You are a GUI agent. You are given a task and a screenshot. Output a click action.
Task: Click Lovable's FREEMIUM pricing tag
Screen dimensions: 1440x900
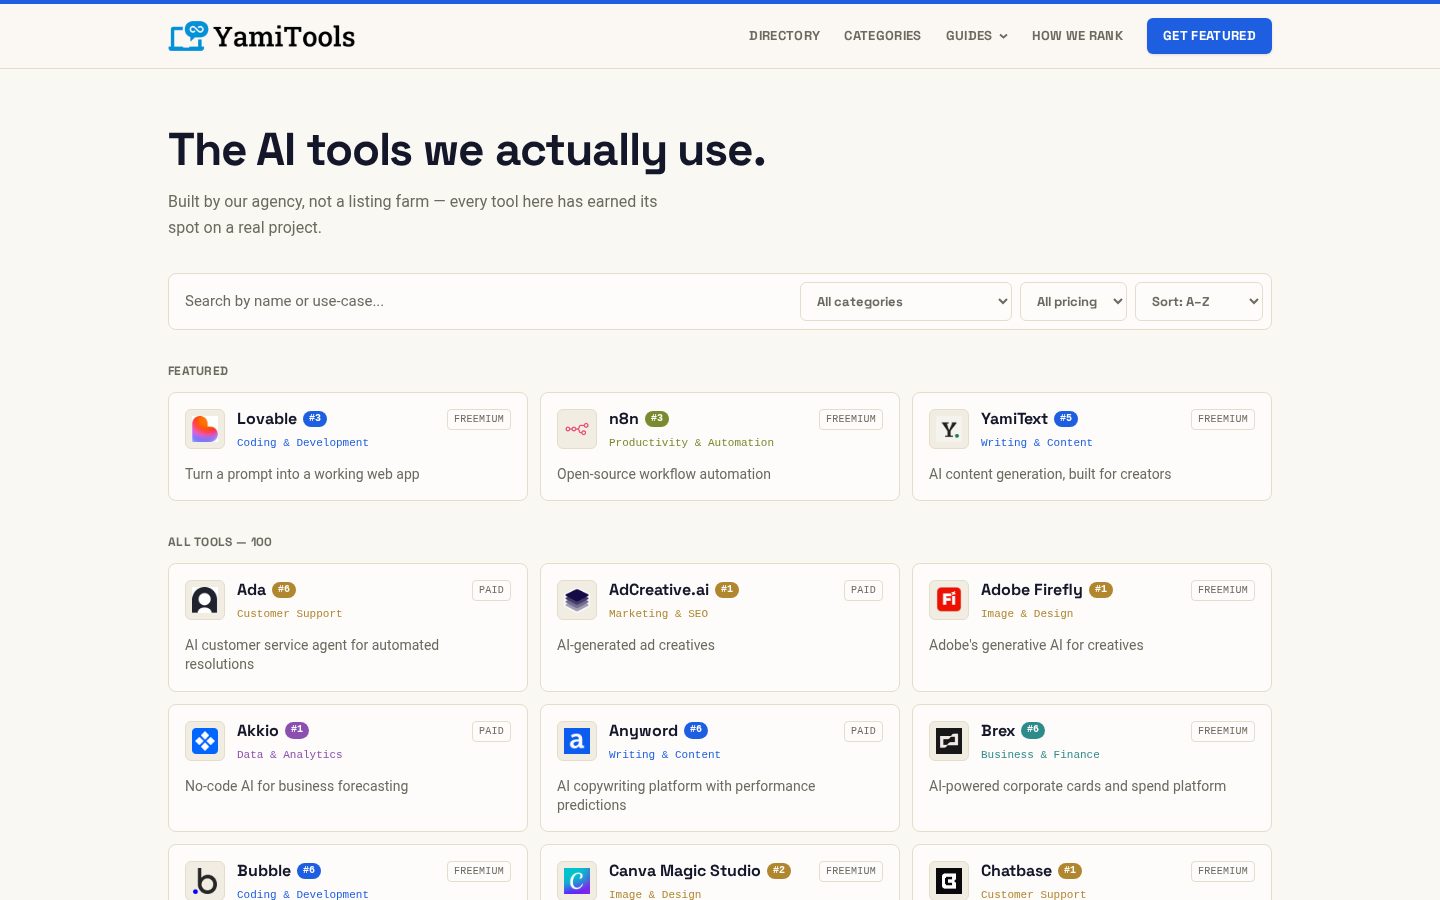[479, 419]
